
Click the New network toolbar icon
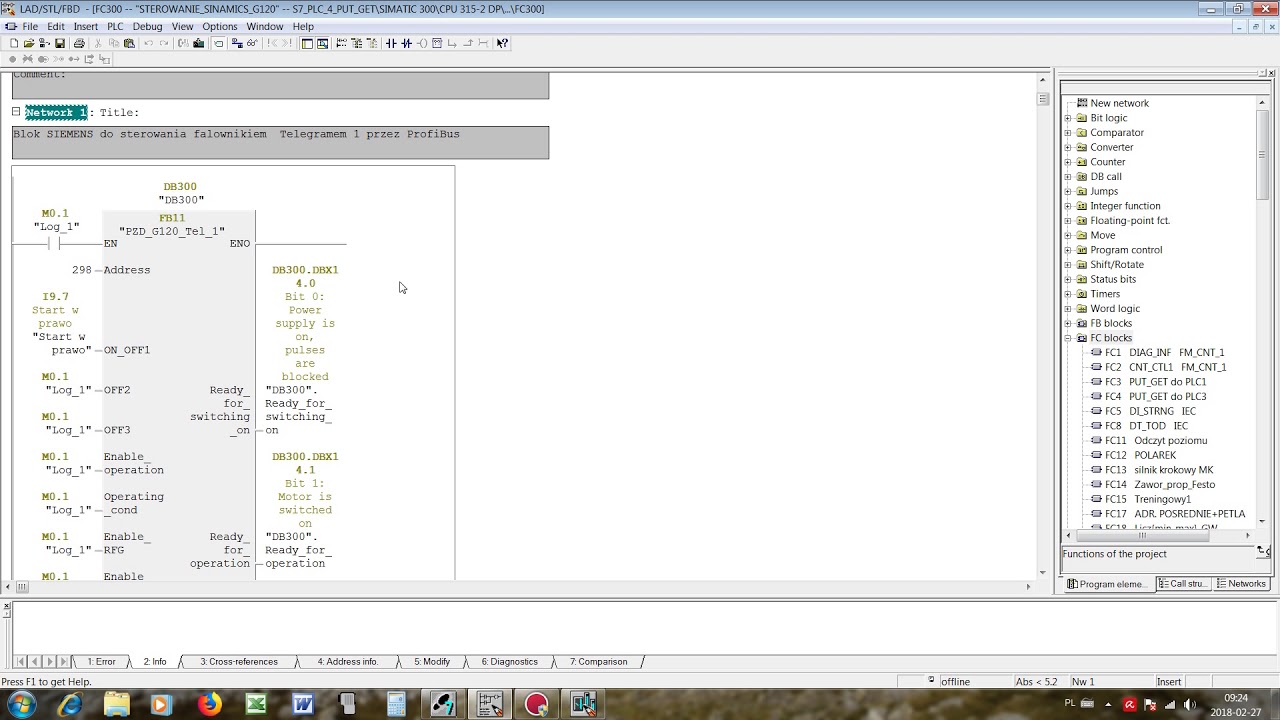coord(341,43)
